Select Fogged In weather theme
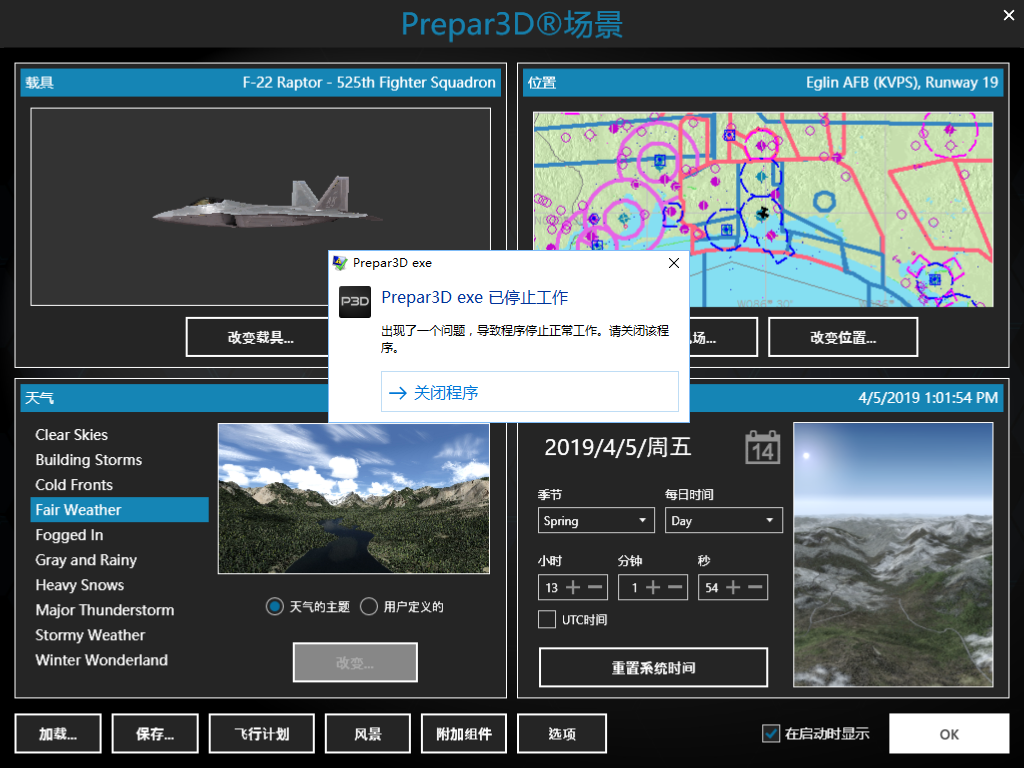The width and height of the screenshot is (1024, 768). tap(120, 535)
